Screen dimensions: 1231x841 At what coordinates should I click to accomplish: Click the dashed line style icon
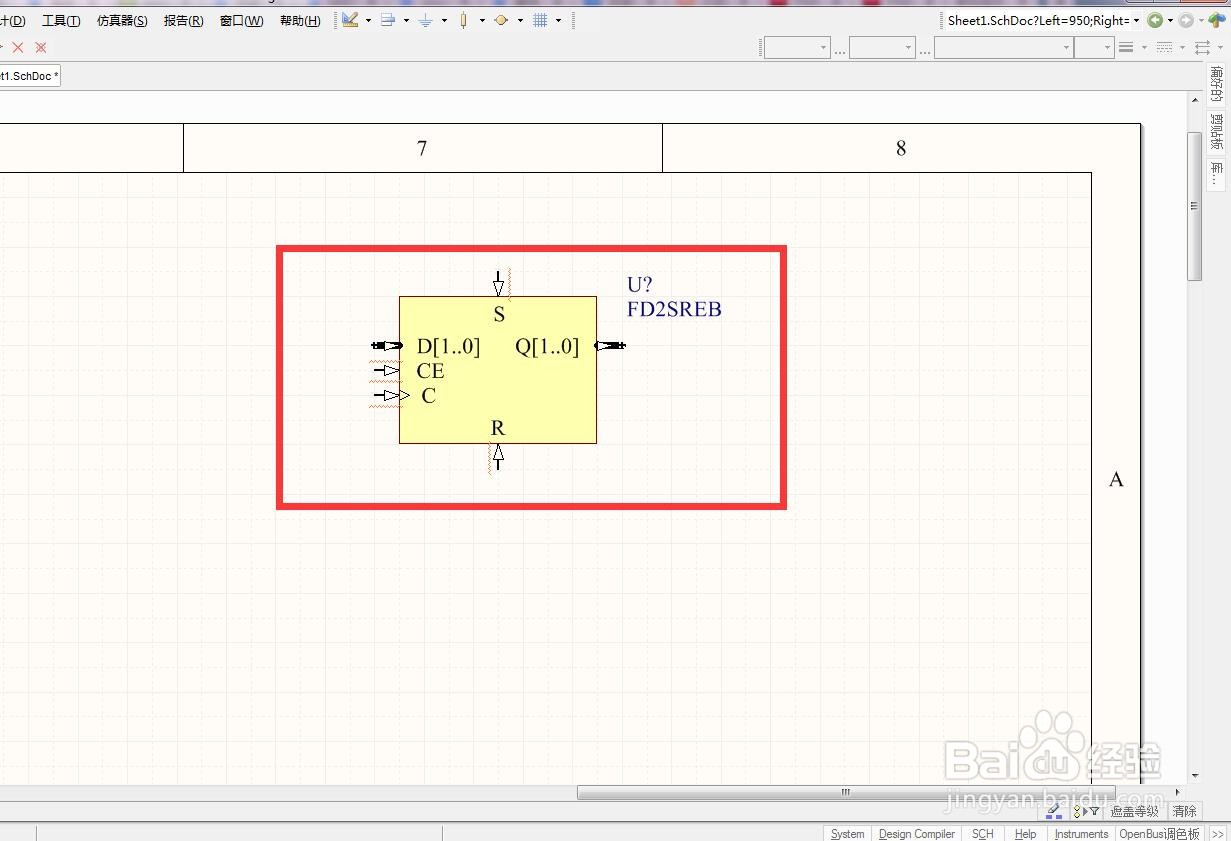1164,47
